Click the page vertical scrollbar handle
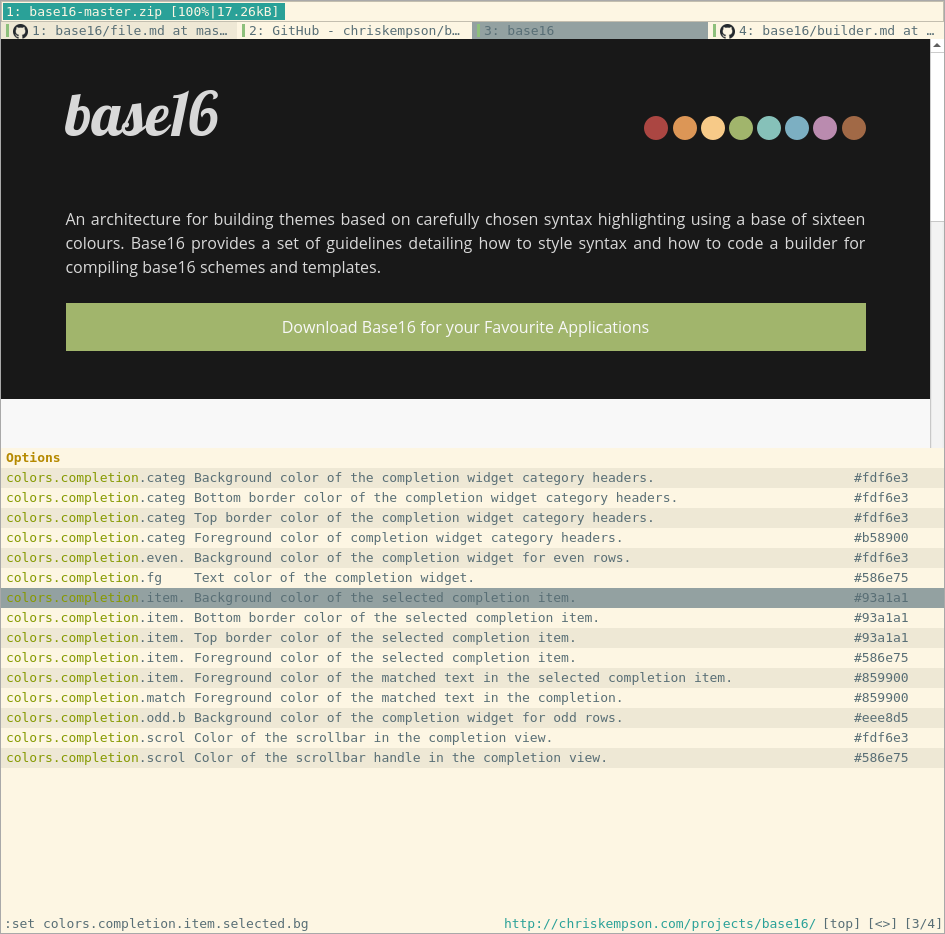Image resolution: width=945 pixels, height=934 pixels. (x=937, y=136)
